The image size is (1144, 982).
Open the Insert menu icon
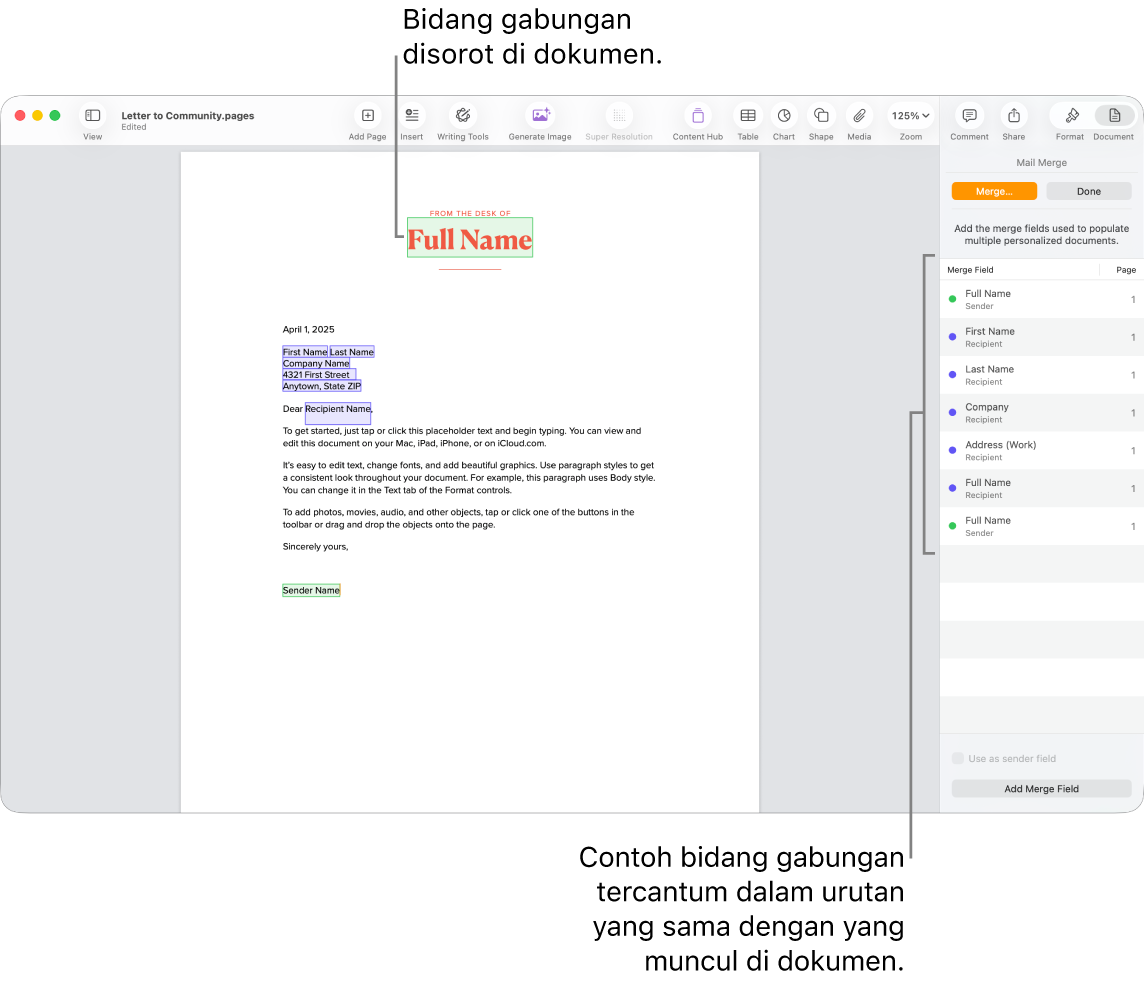pos(411,115)
